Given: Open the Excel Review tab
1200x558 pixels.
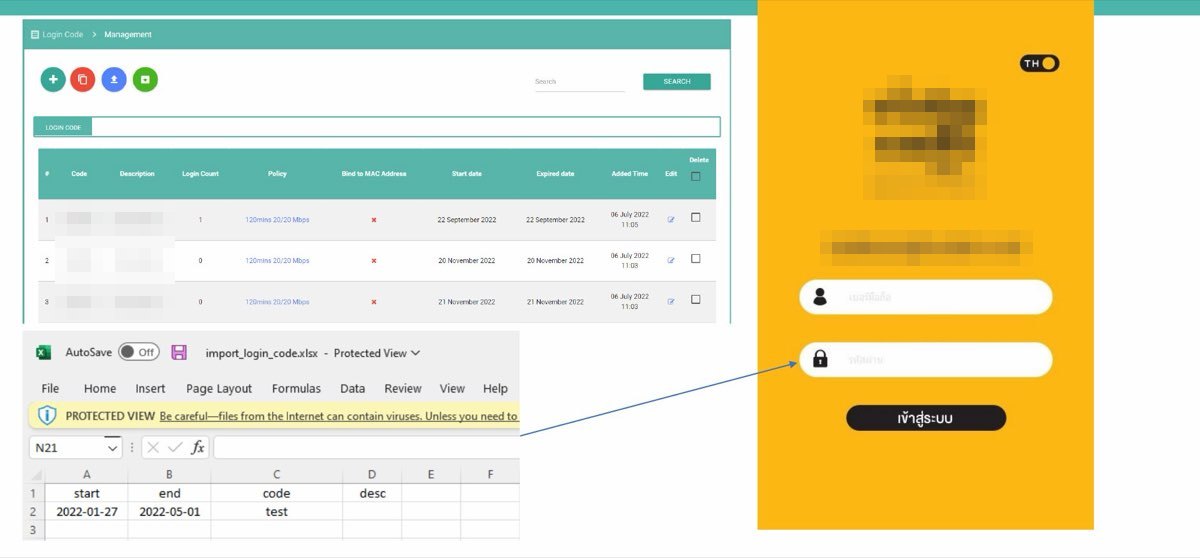Looking at the screenshot, I should pos(403,388).
